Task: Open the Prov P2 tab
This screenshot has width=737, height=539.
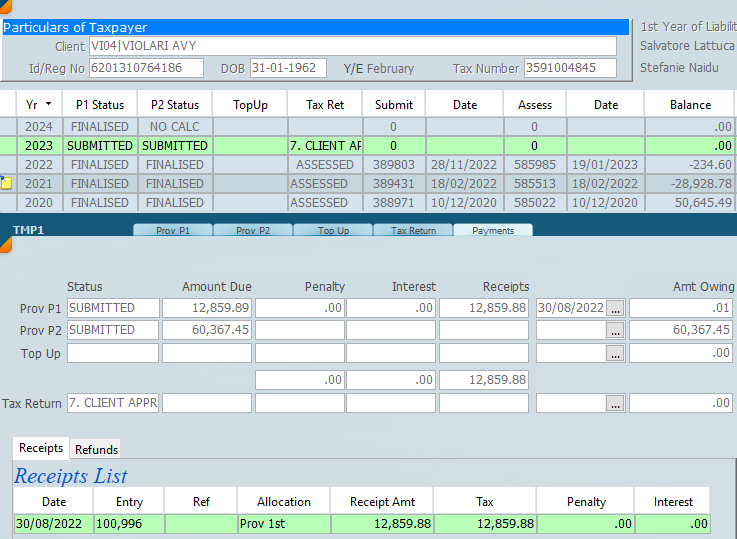Action: click(x=252, y=230)
